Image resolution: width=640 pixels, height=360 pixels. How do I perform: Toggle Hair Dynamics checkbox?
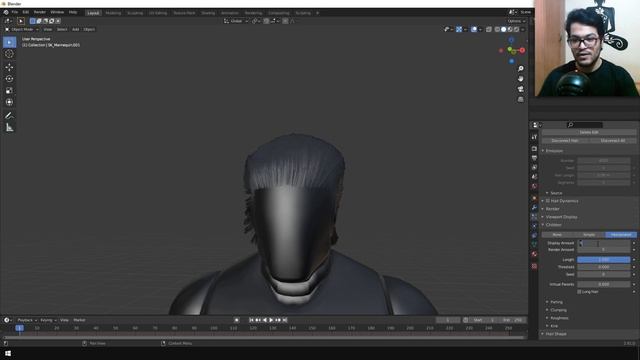(548, 201)
